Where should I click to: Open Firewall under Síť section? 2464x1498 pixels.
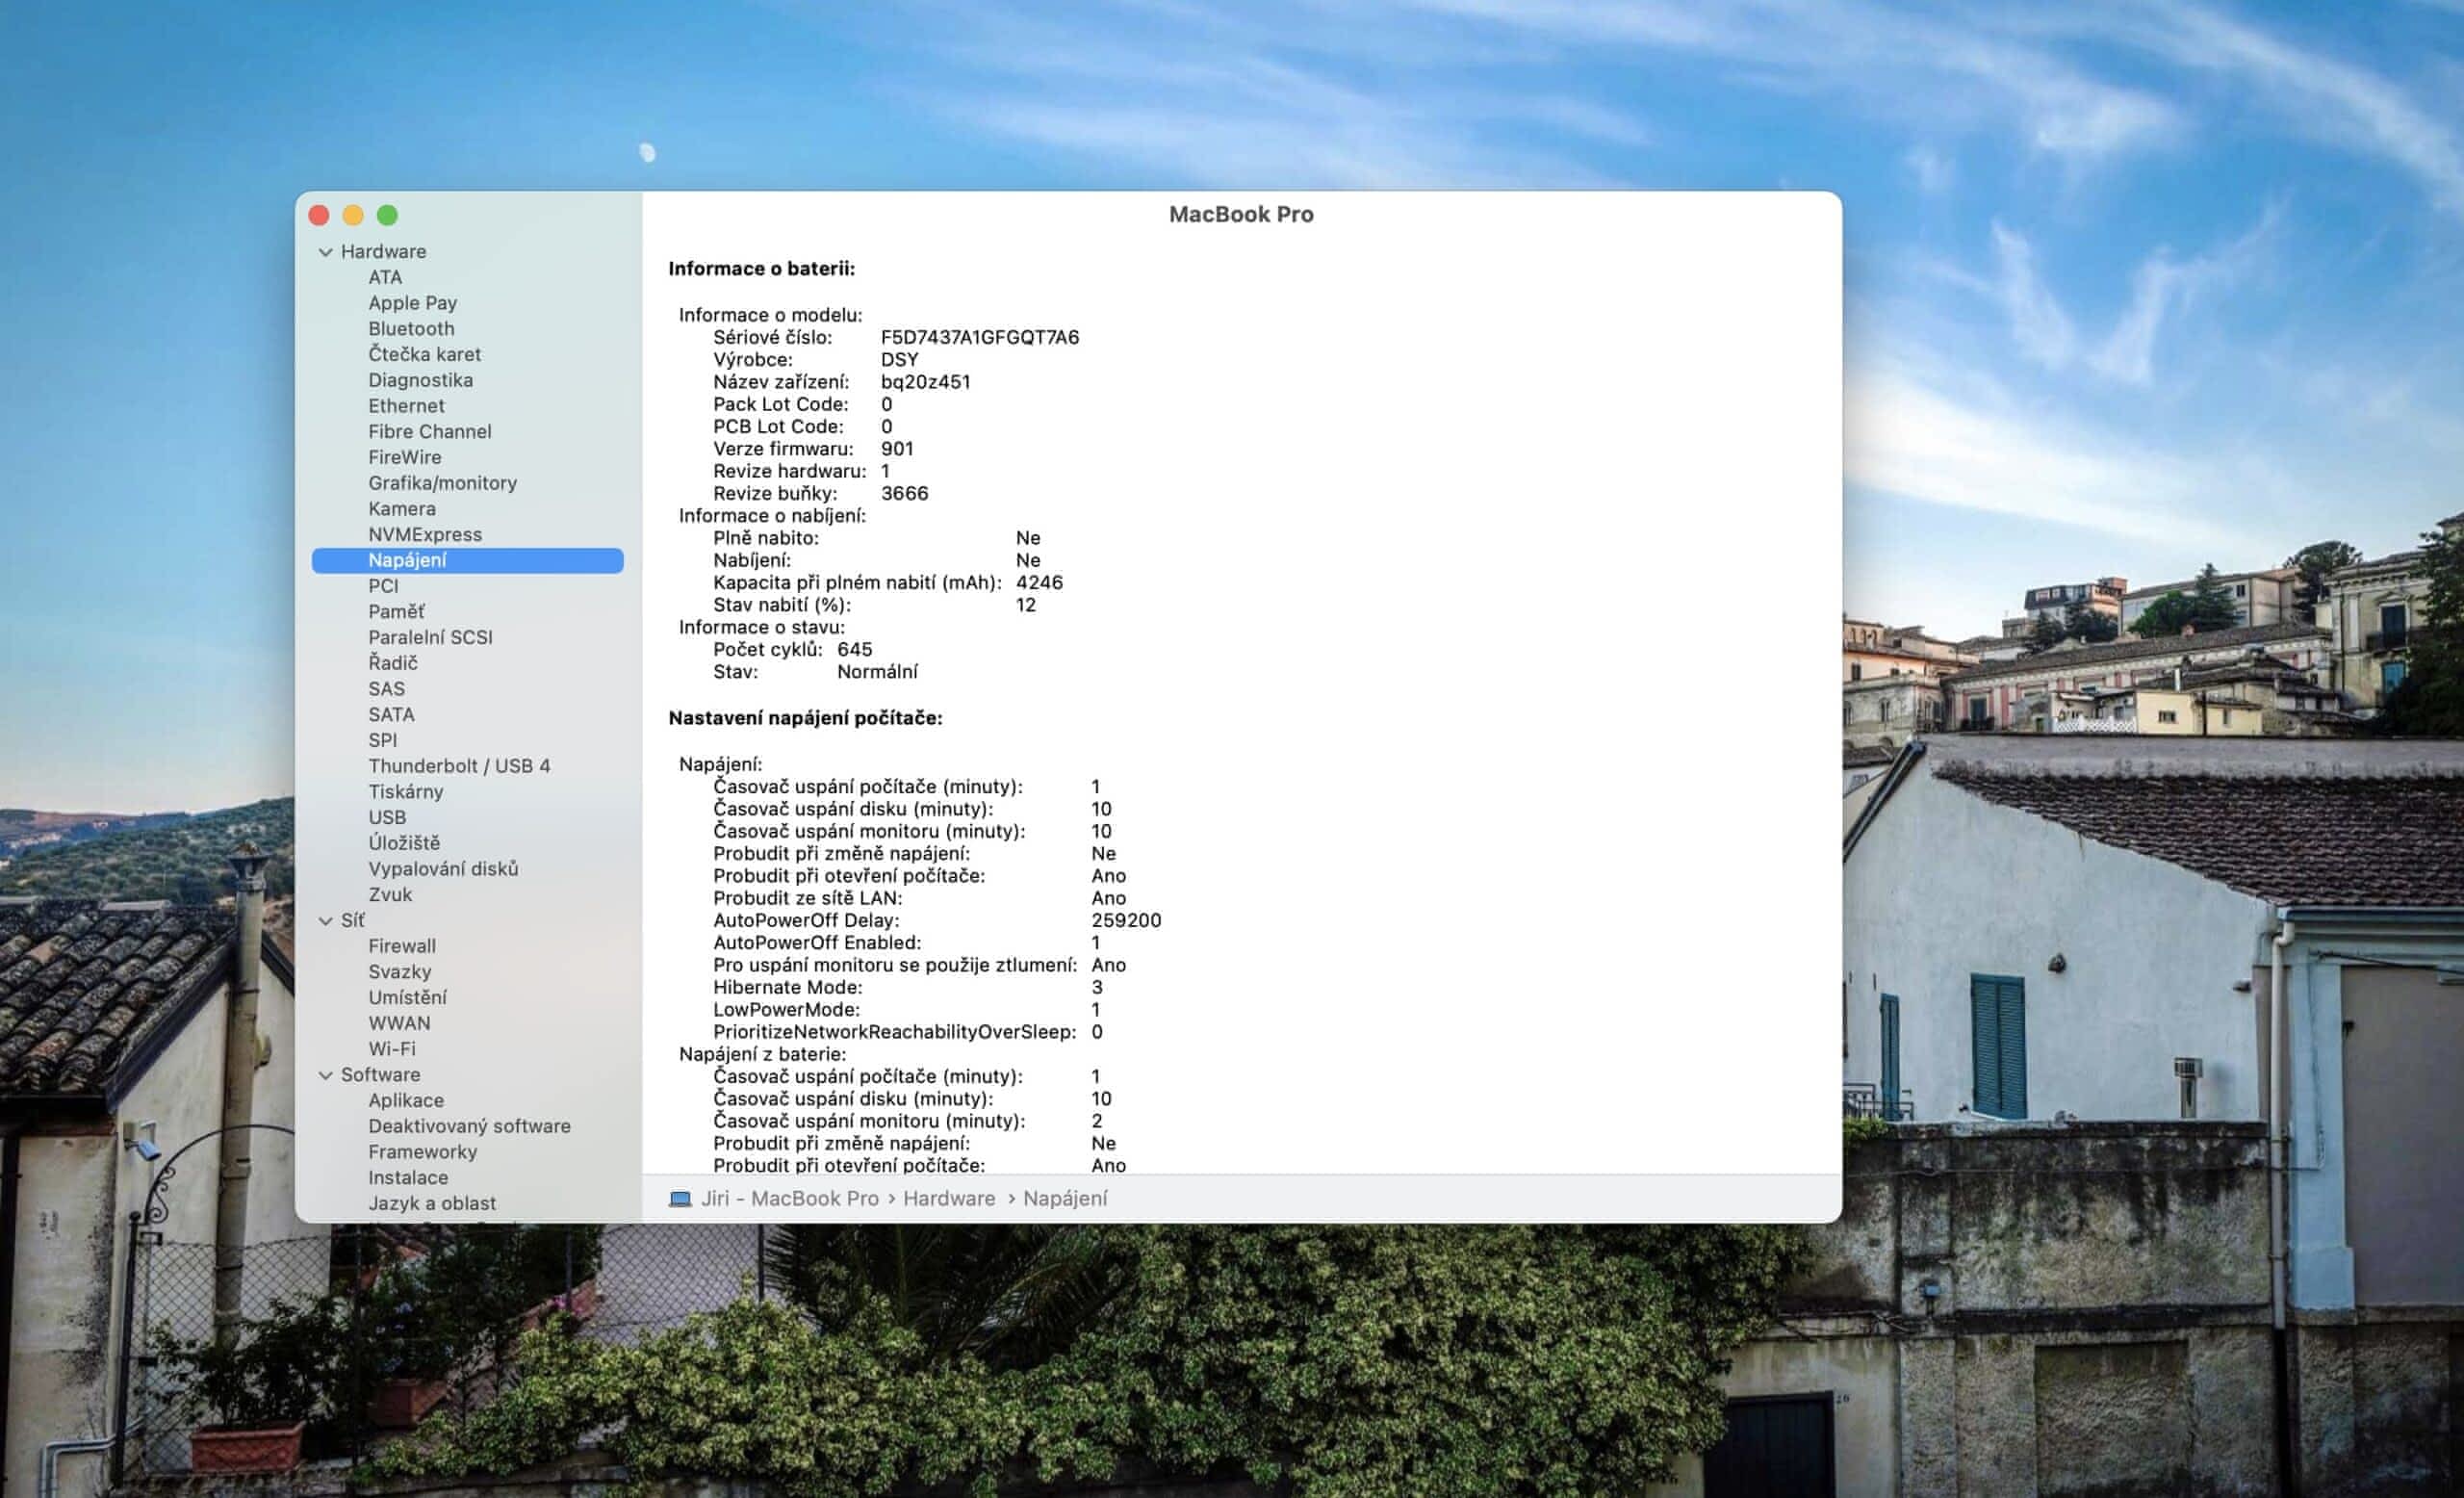click(401, 946)
